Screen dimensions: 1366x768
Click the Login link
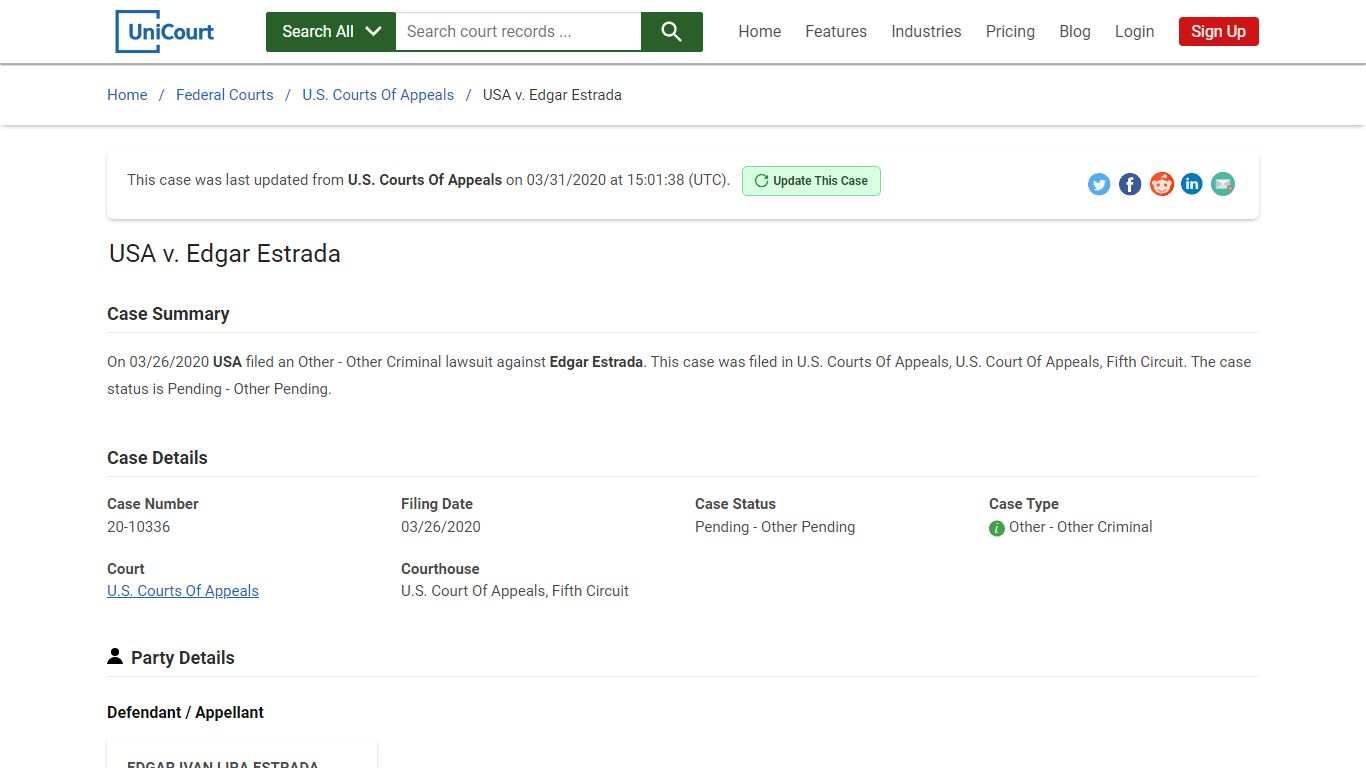[1135, 32]
